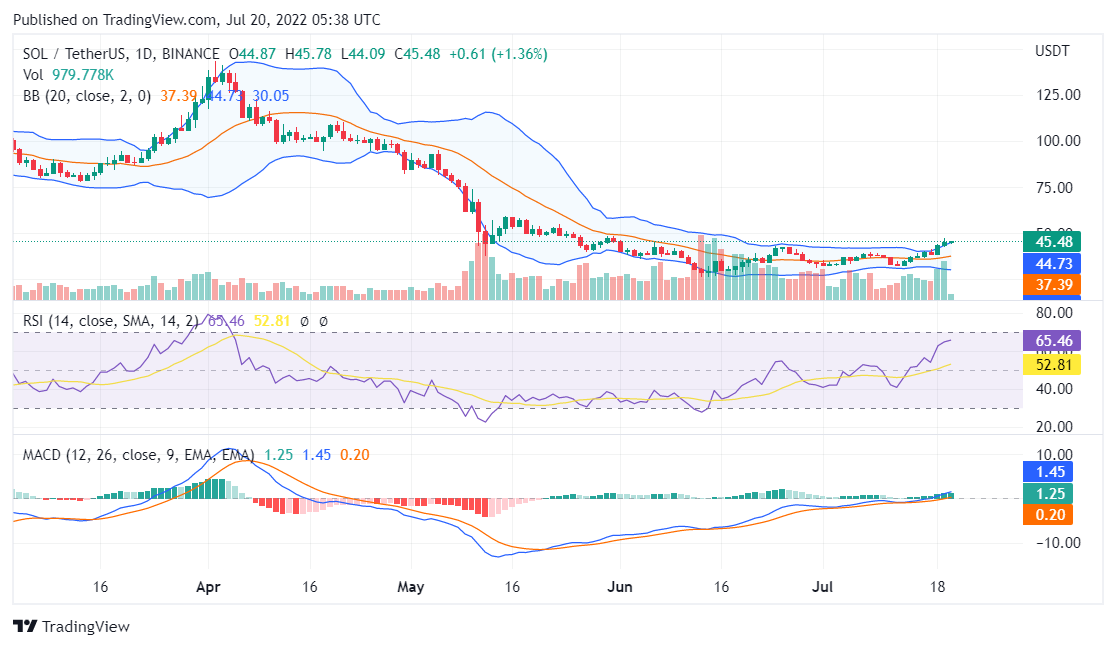This screenshot has width=1116, height=648.
Task: Click the orange 37.39 price tag
Action: point(1054,286)
